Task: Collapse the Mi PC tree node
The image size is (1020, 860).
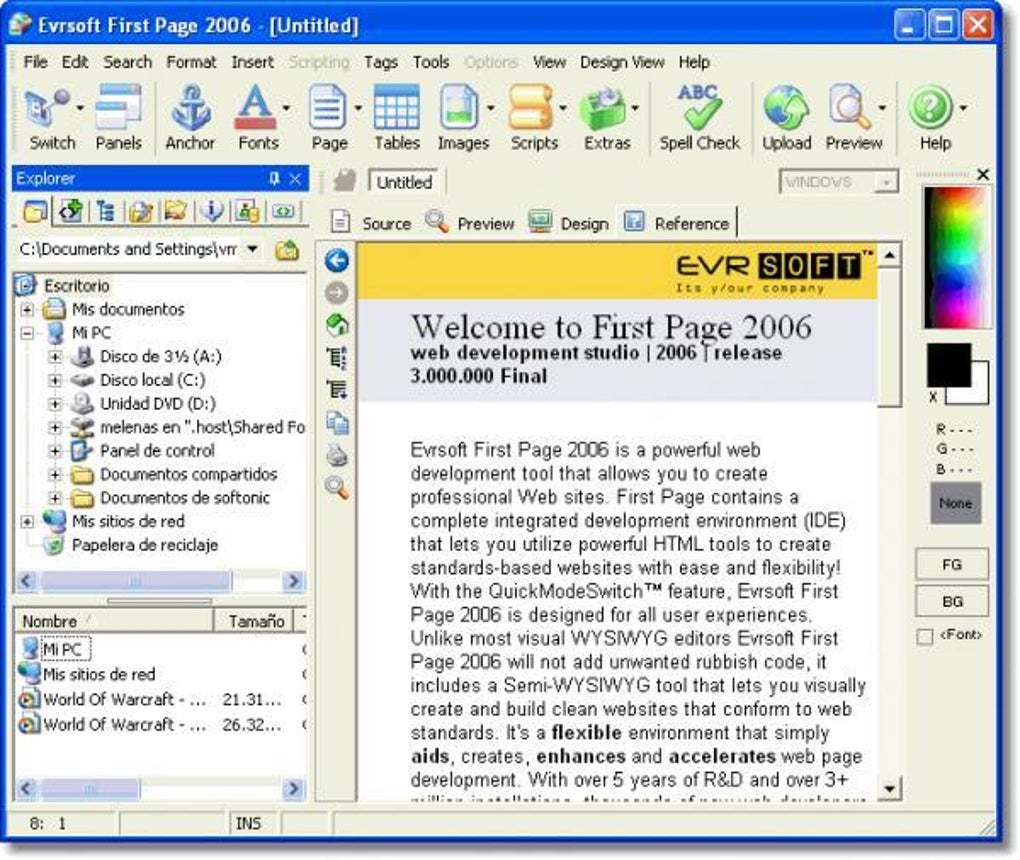Action: tap(27, 333)
